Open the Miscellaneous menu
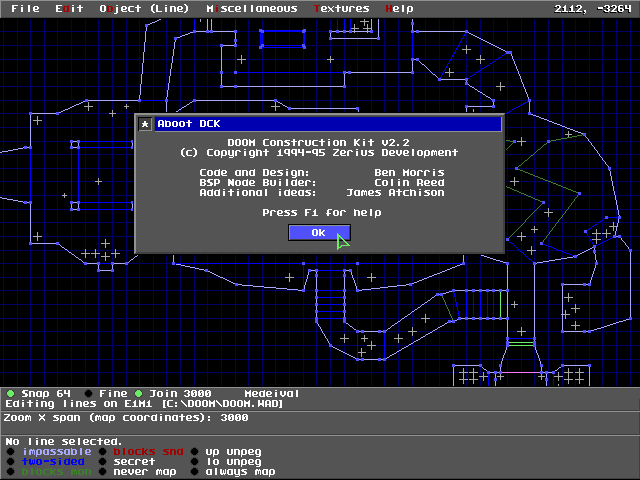 [251, 9]
